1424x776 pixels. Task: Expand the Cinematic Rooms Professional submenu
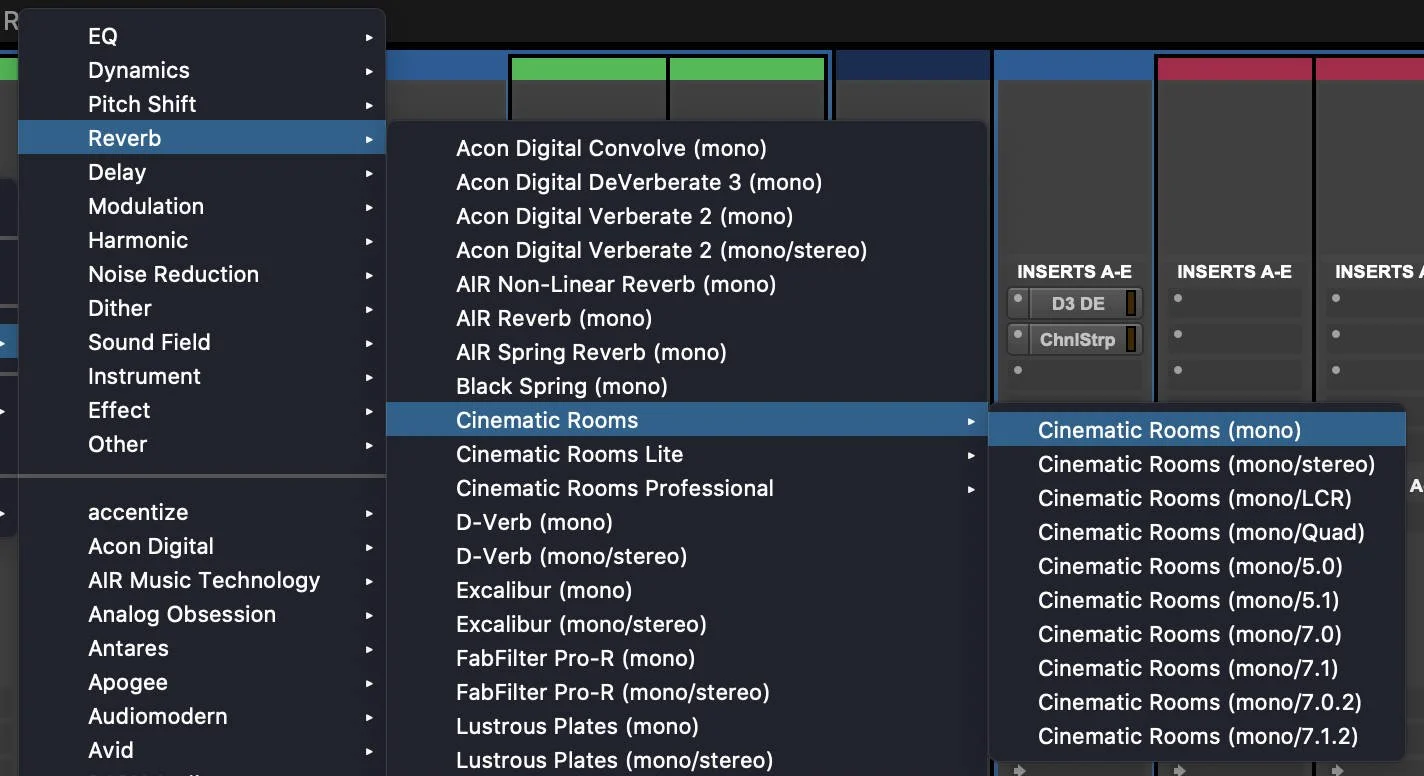tap(687, 488)
